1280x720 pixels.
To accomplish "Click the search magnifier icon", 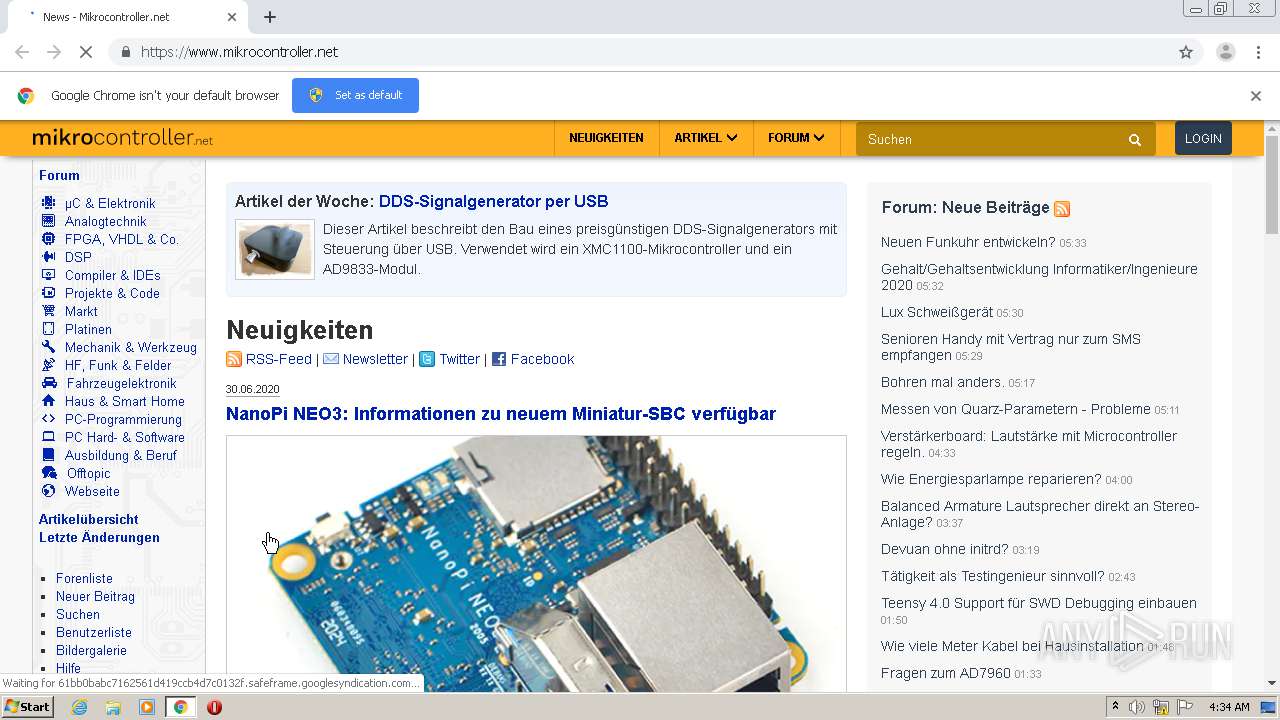I will click(x=1135, y=140).
